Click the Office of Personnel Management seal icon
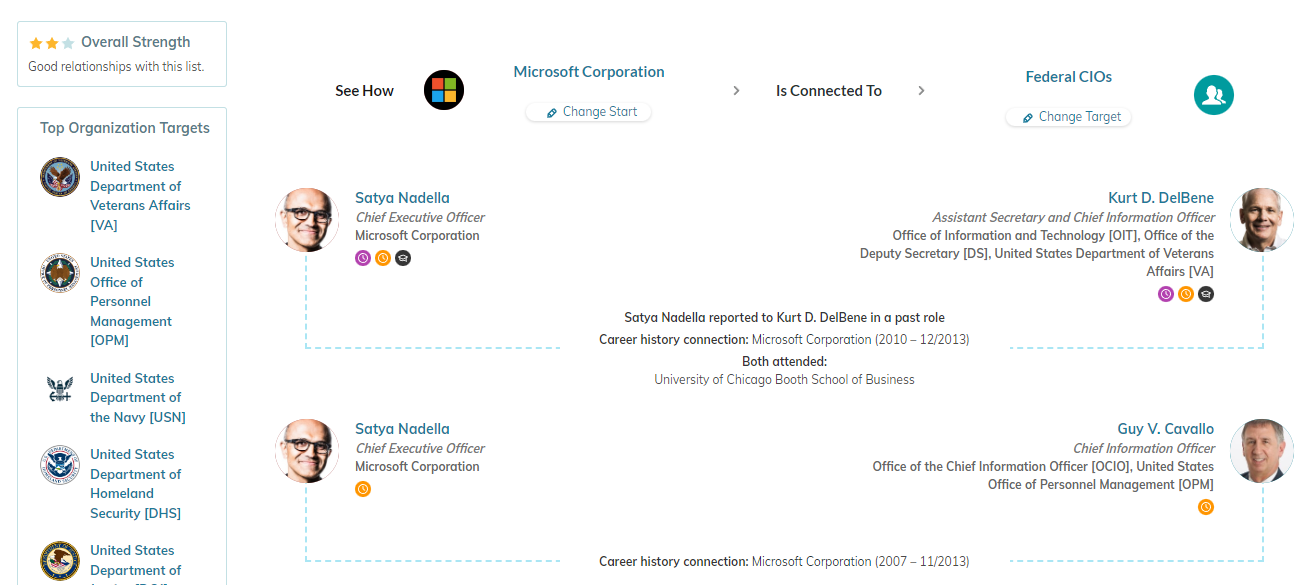Screen dimensions: 1308x585 (x=60, y=273)
